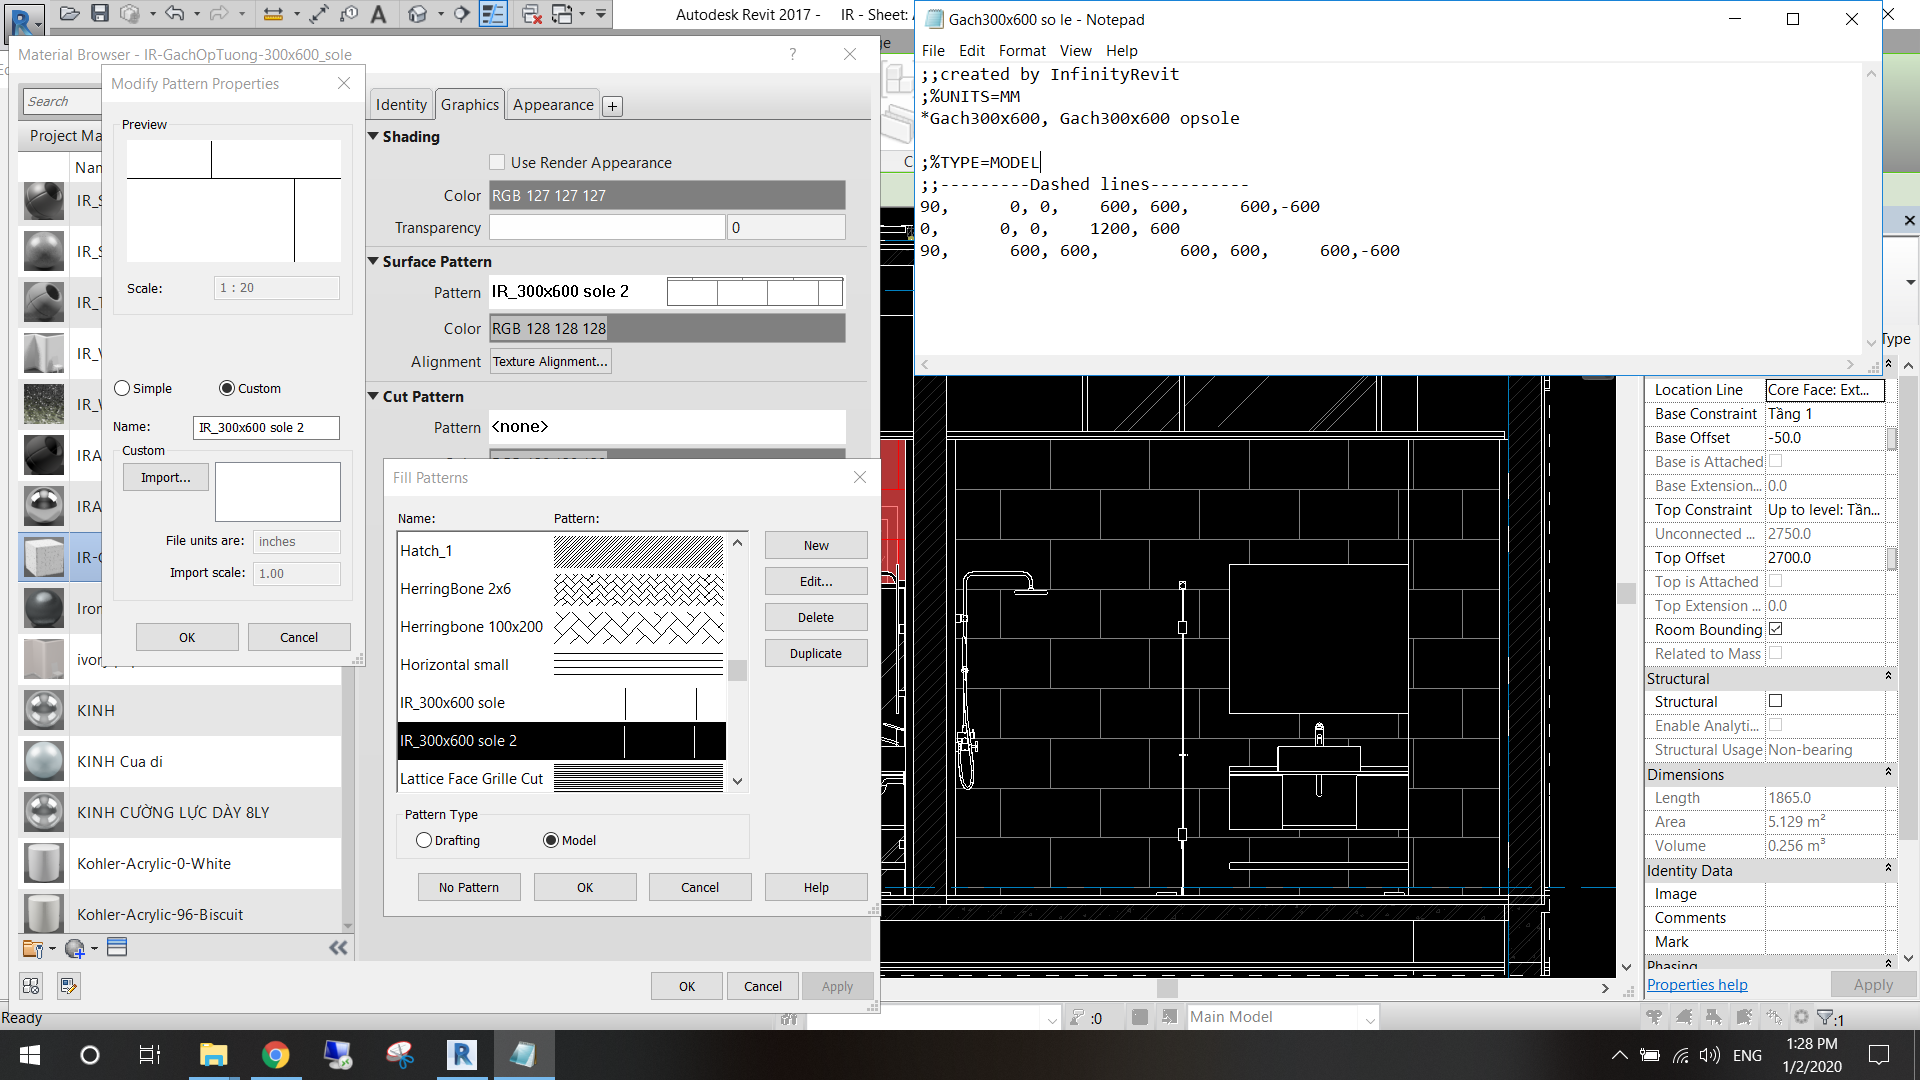Select the Tag by Category icon
This screenshot has height=1080, width=1920.
pyautogui.click(x=349, y=14)
